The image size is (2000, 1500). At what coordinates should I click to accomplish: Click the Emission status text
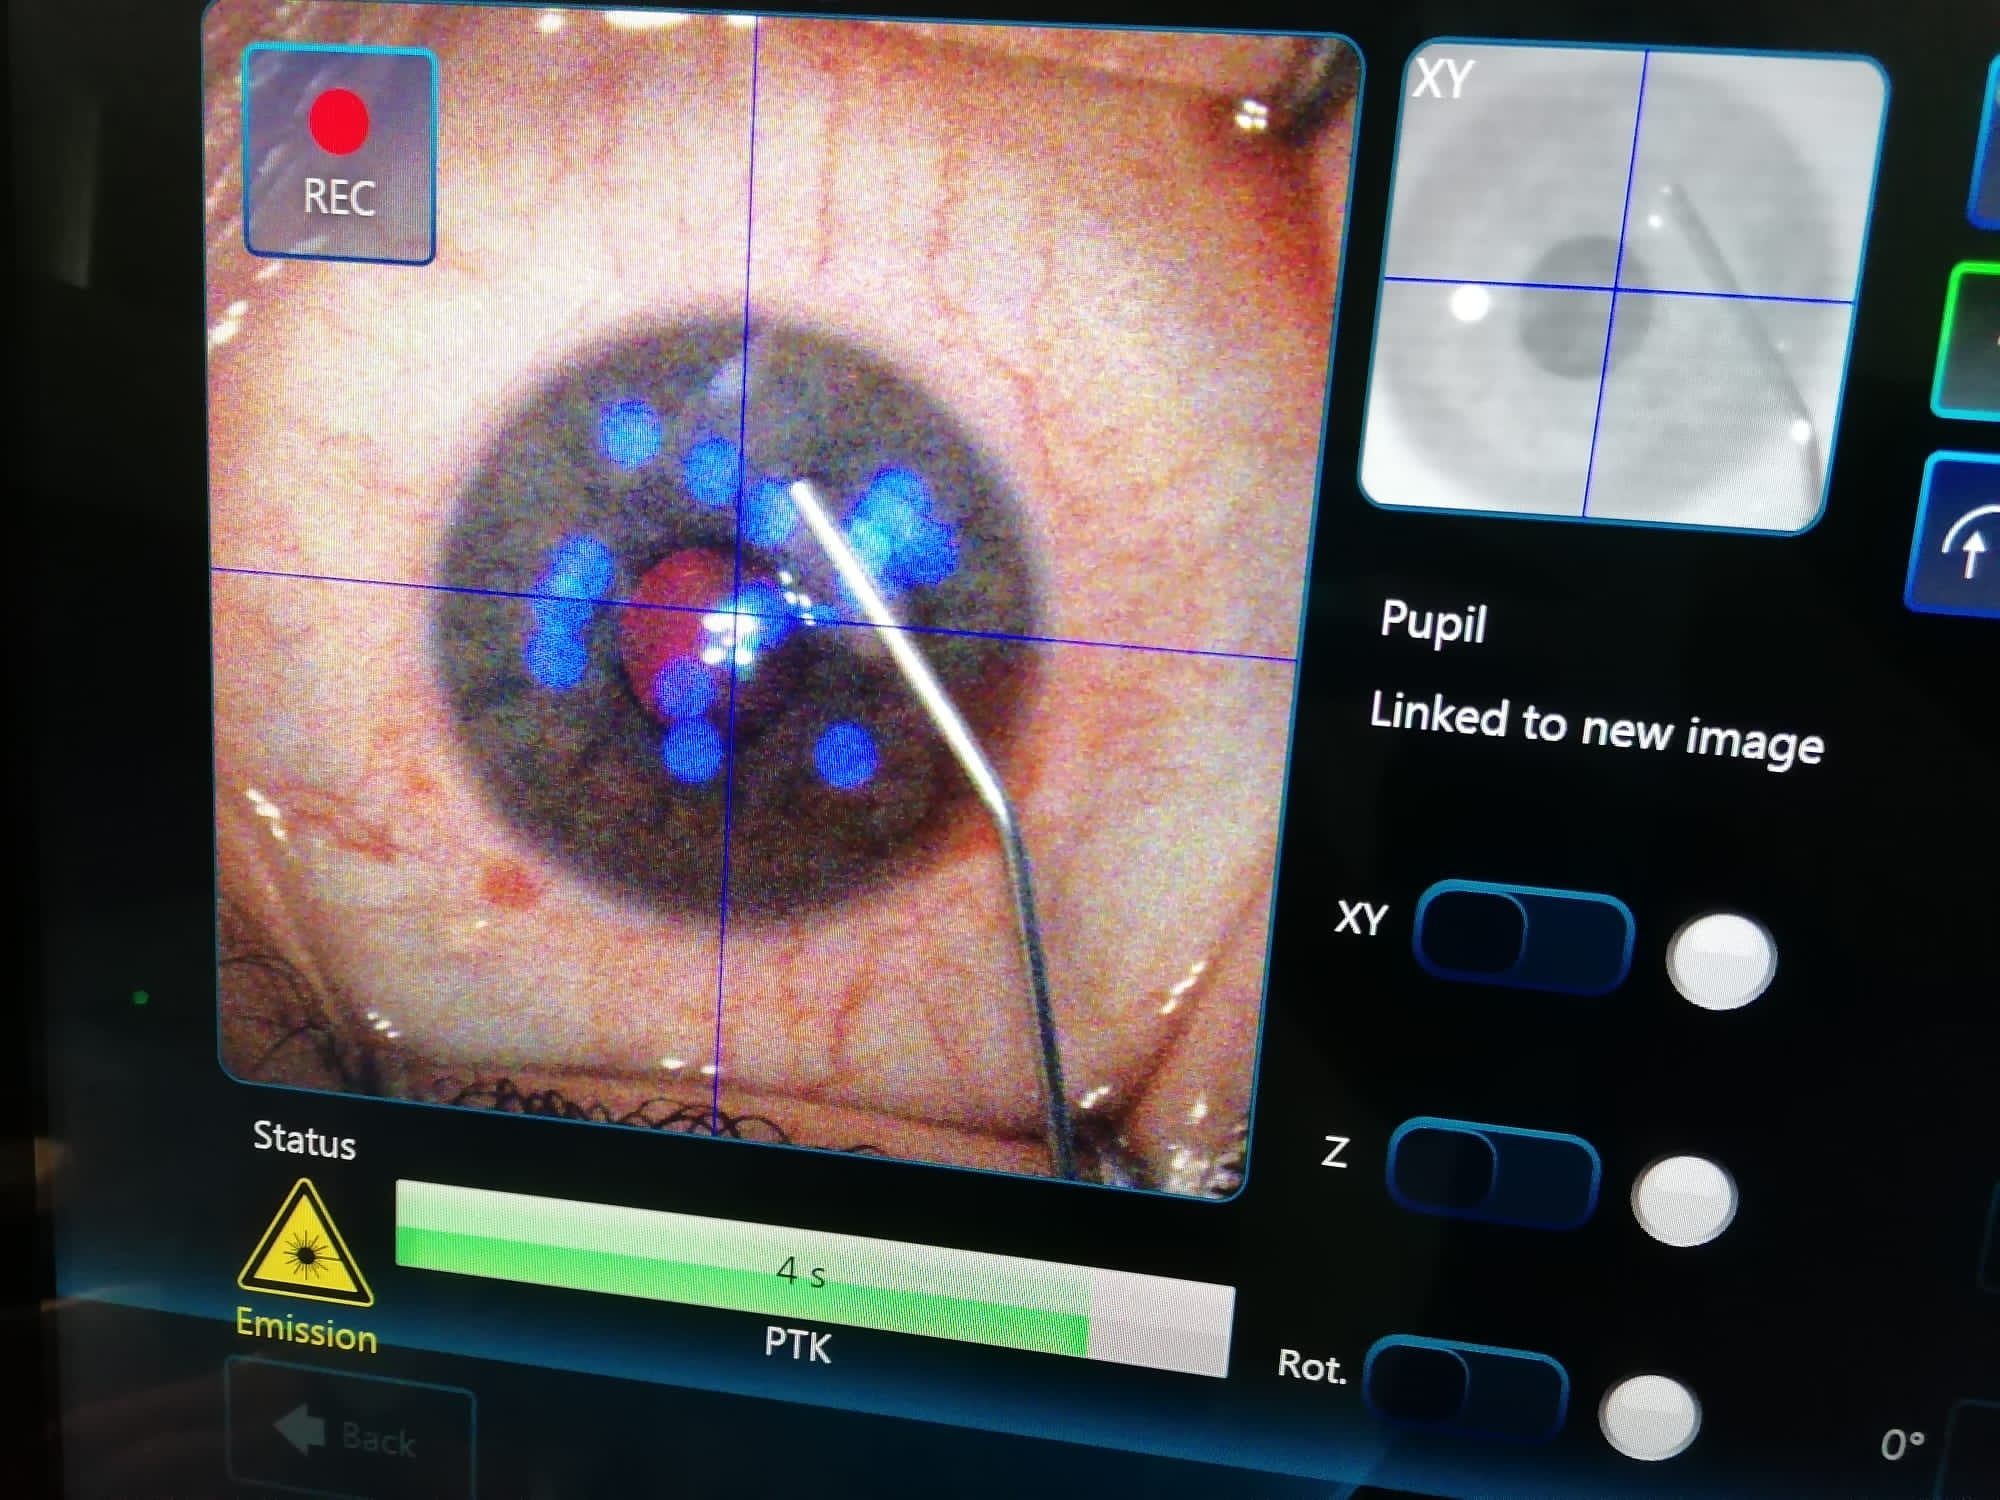point(306,1332)
